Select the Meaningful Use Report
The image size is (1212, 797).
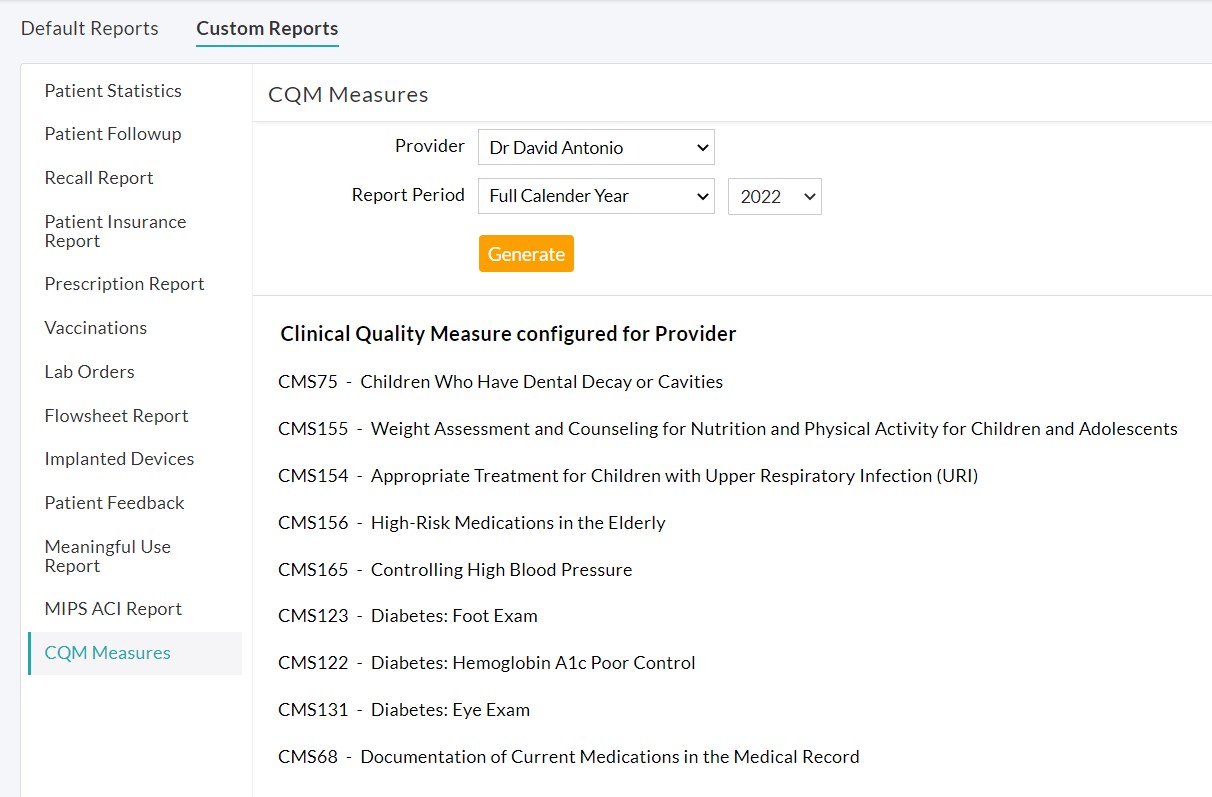coord(108,556)
